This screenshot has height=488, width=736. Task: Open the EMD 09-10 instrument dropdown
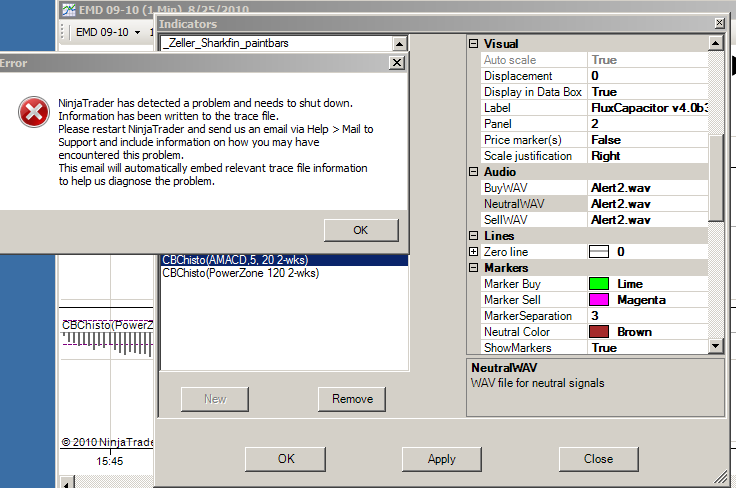pyautogui.click(x=138, y=32)
